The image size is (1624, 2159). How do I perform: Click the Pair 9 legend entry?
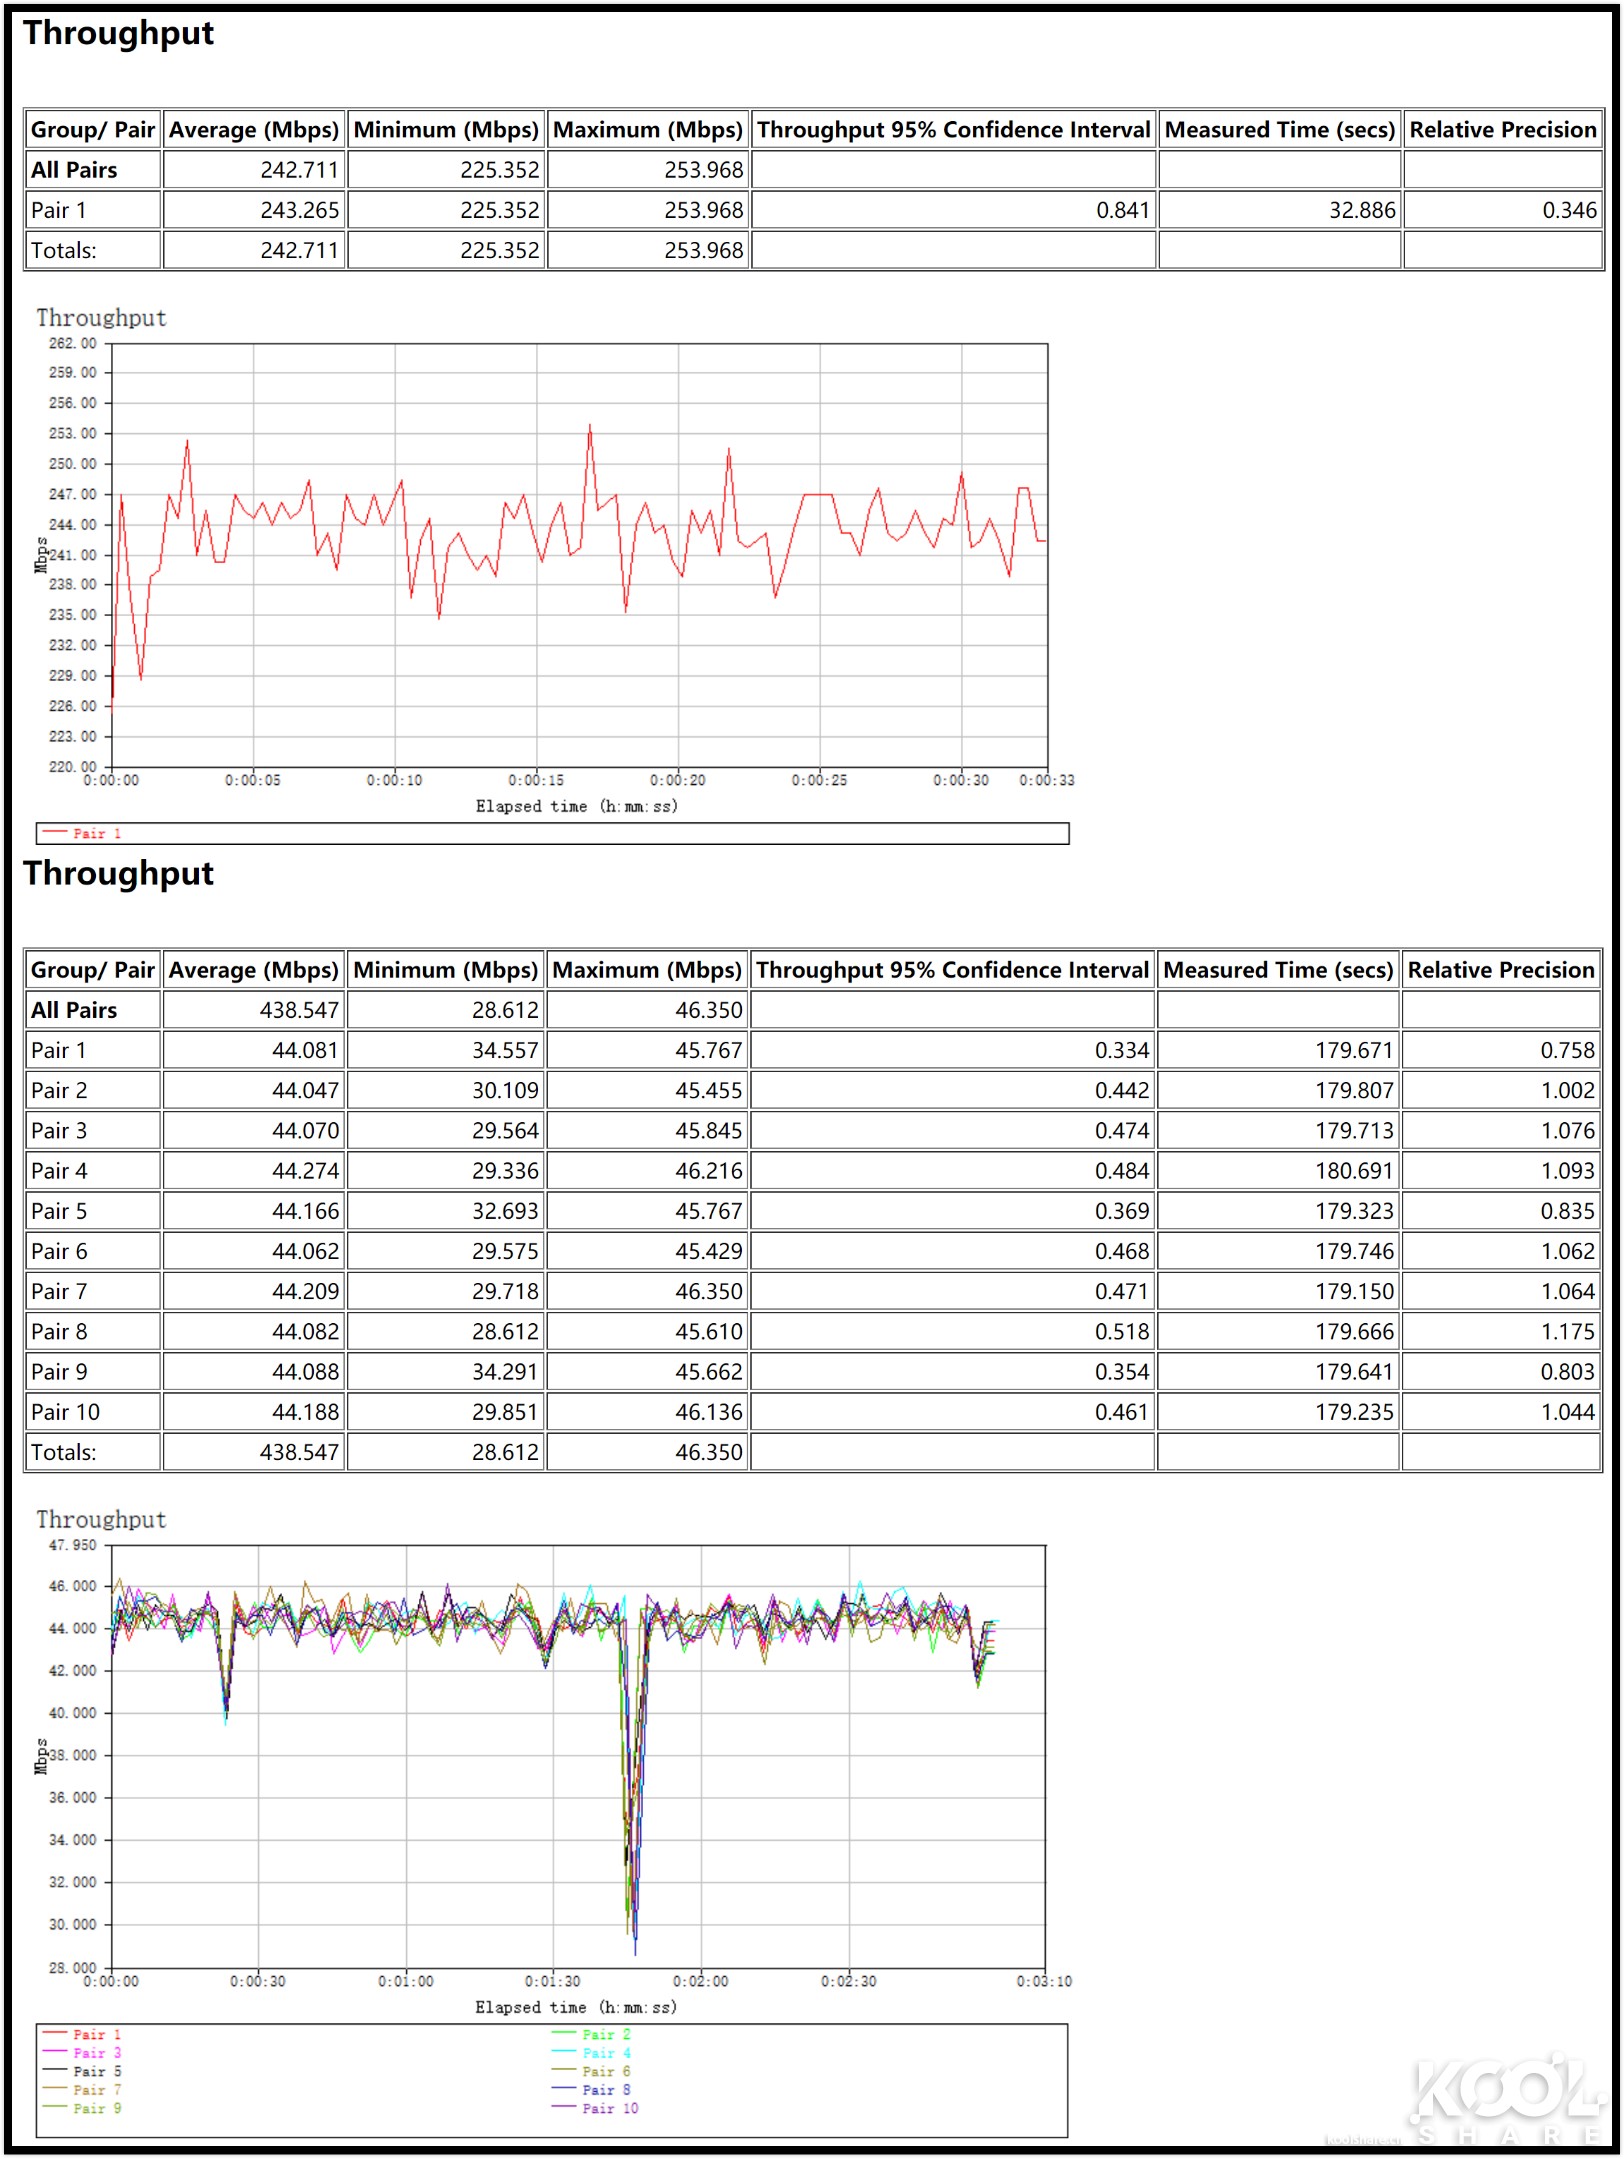pos(82,2109)
